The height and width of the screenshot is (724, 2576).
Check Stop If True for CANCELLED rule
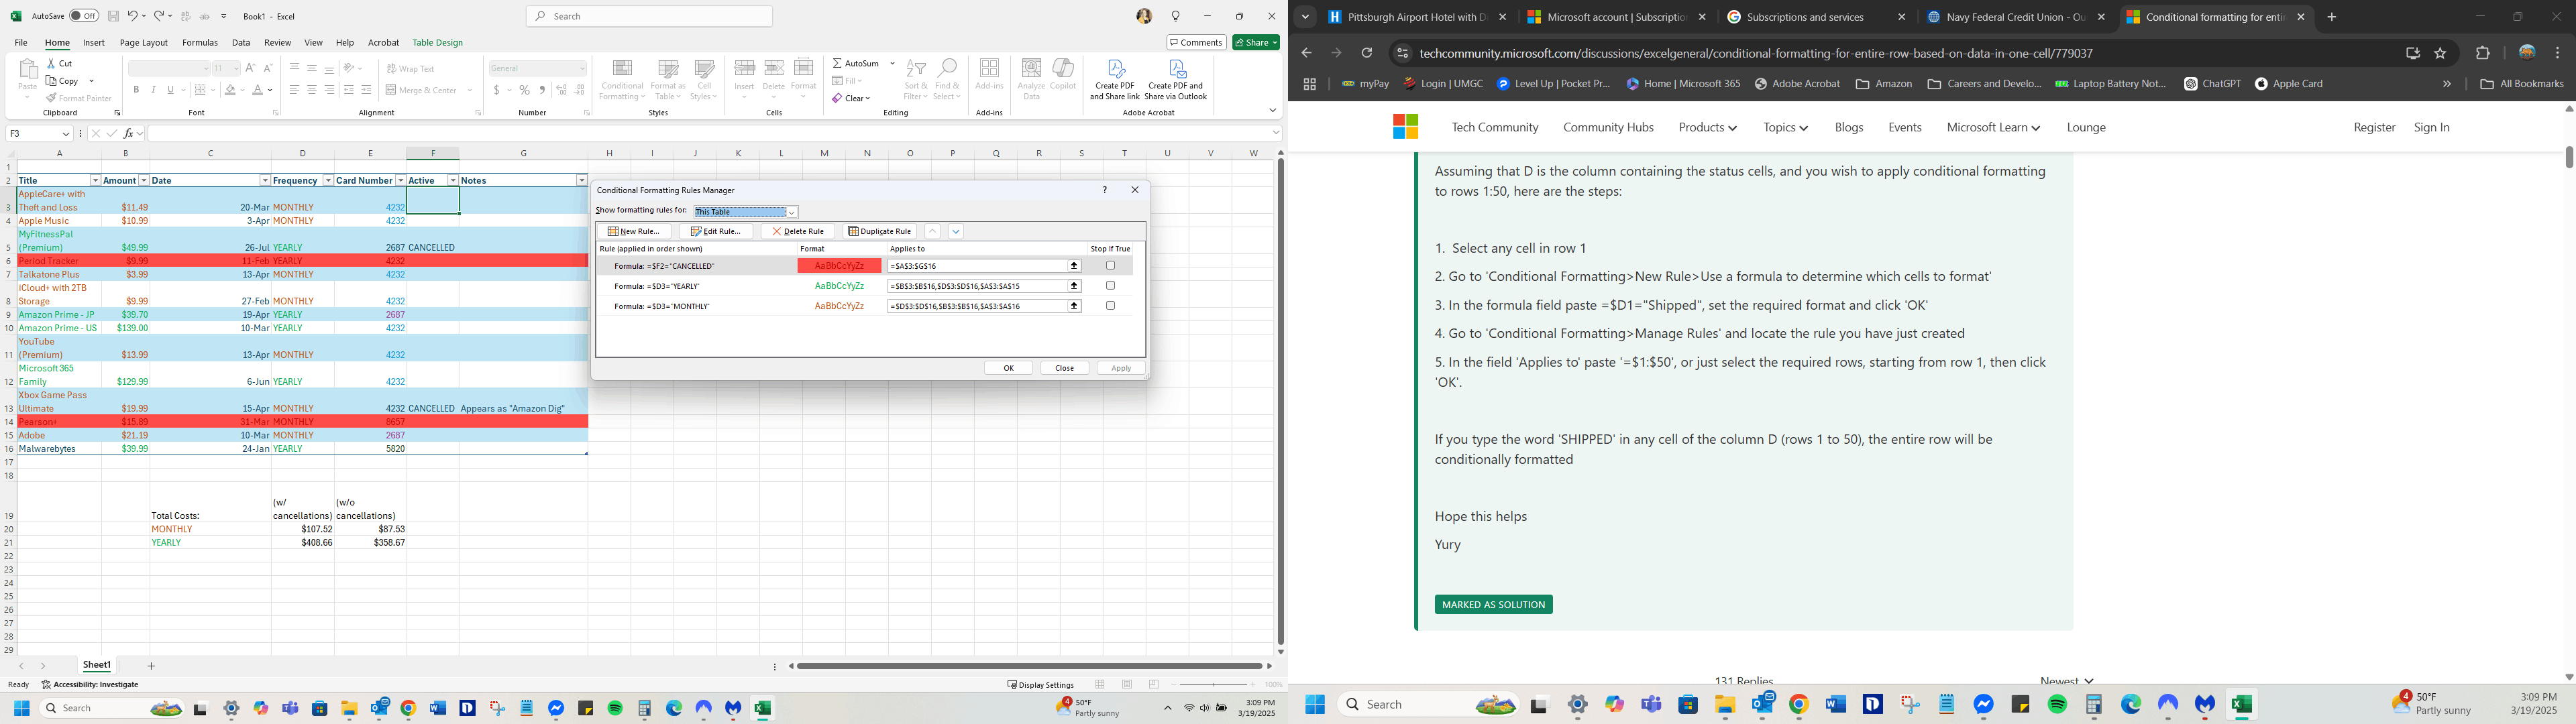tap(1110, 266)
